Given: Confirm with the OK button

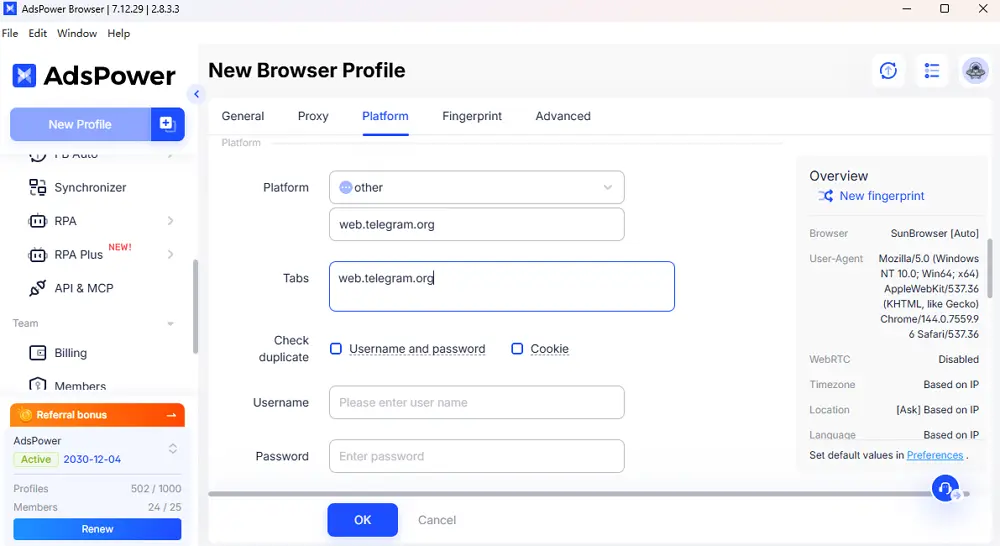Looking at the screenshot, I should 363,520.
